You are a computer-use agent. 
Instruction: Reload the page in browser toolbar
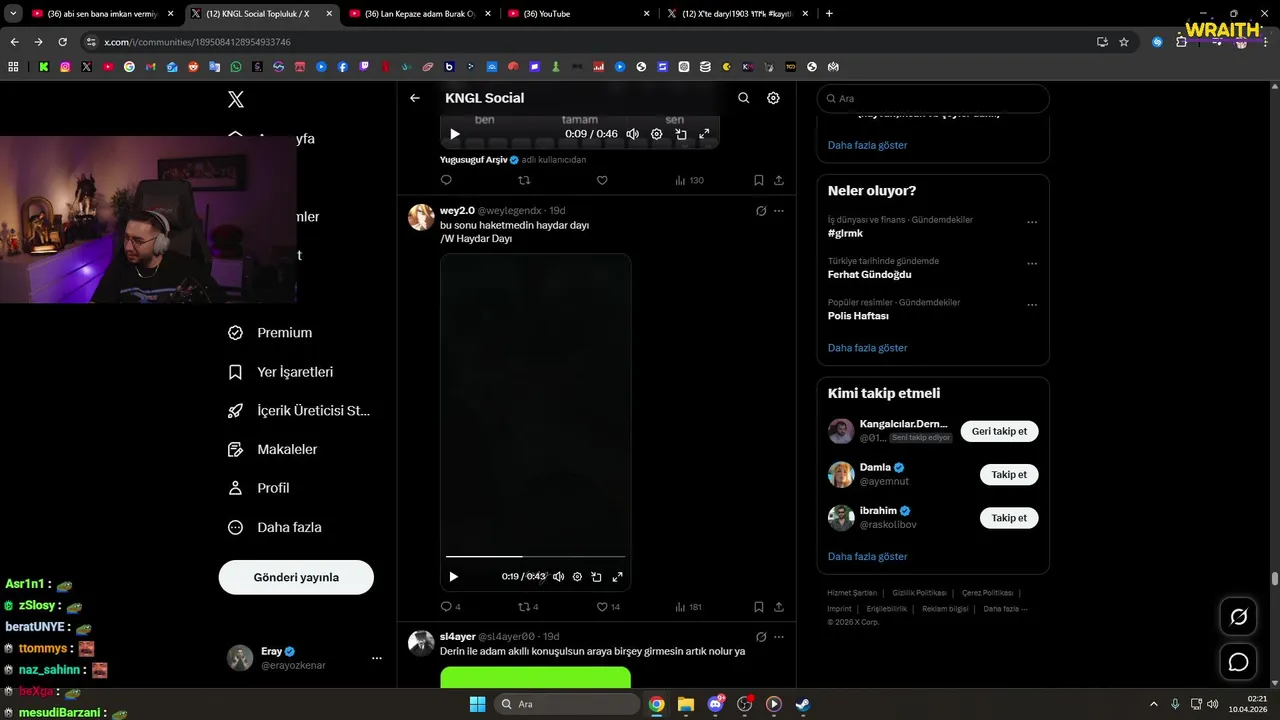[63, 42]
